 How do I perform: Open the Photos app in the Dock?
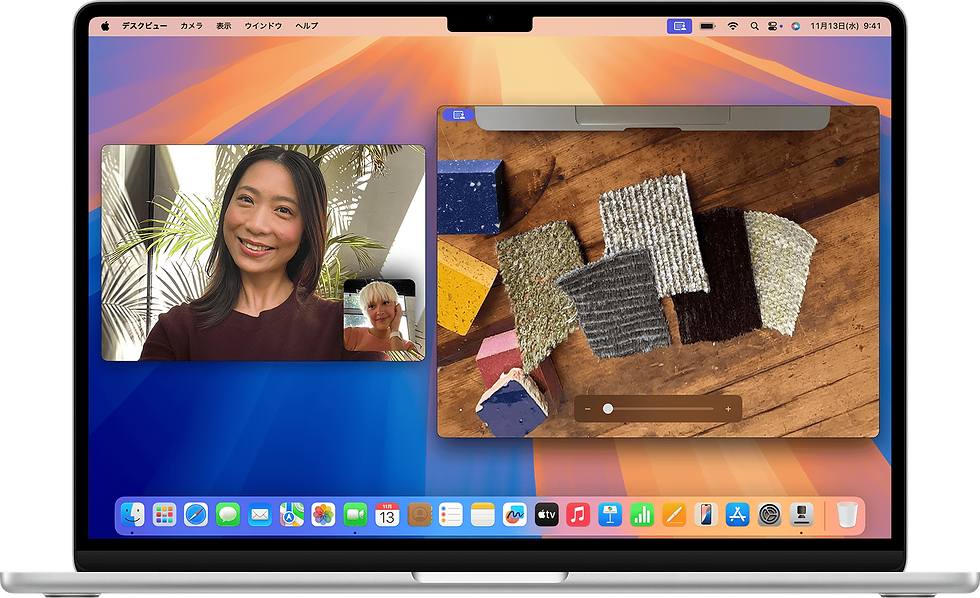(323, 515)
